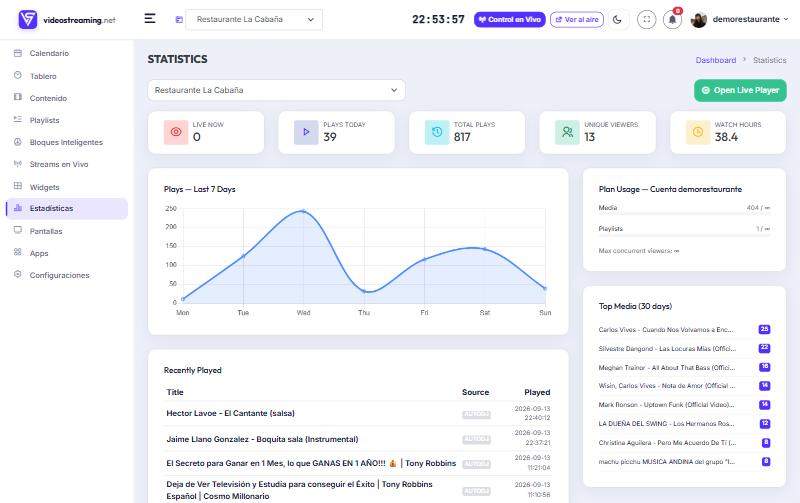
Task: Open demorestaurante account menu
Action: coord(750,19)
